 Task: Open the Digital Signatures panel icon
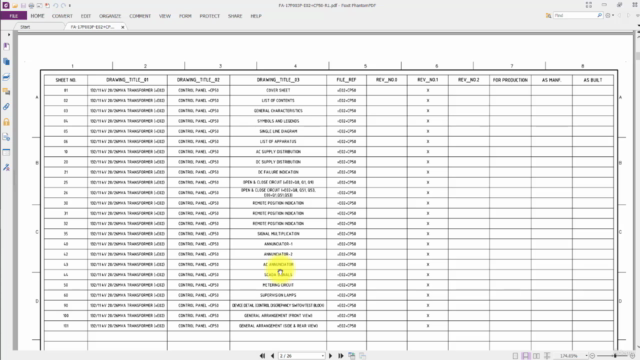pyautogui.click(x=7, y=137)
